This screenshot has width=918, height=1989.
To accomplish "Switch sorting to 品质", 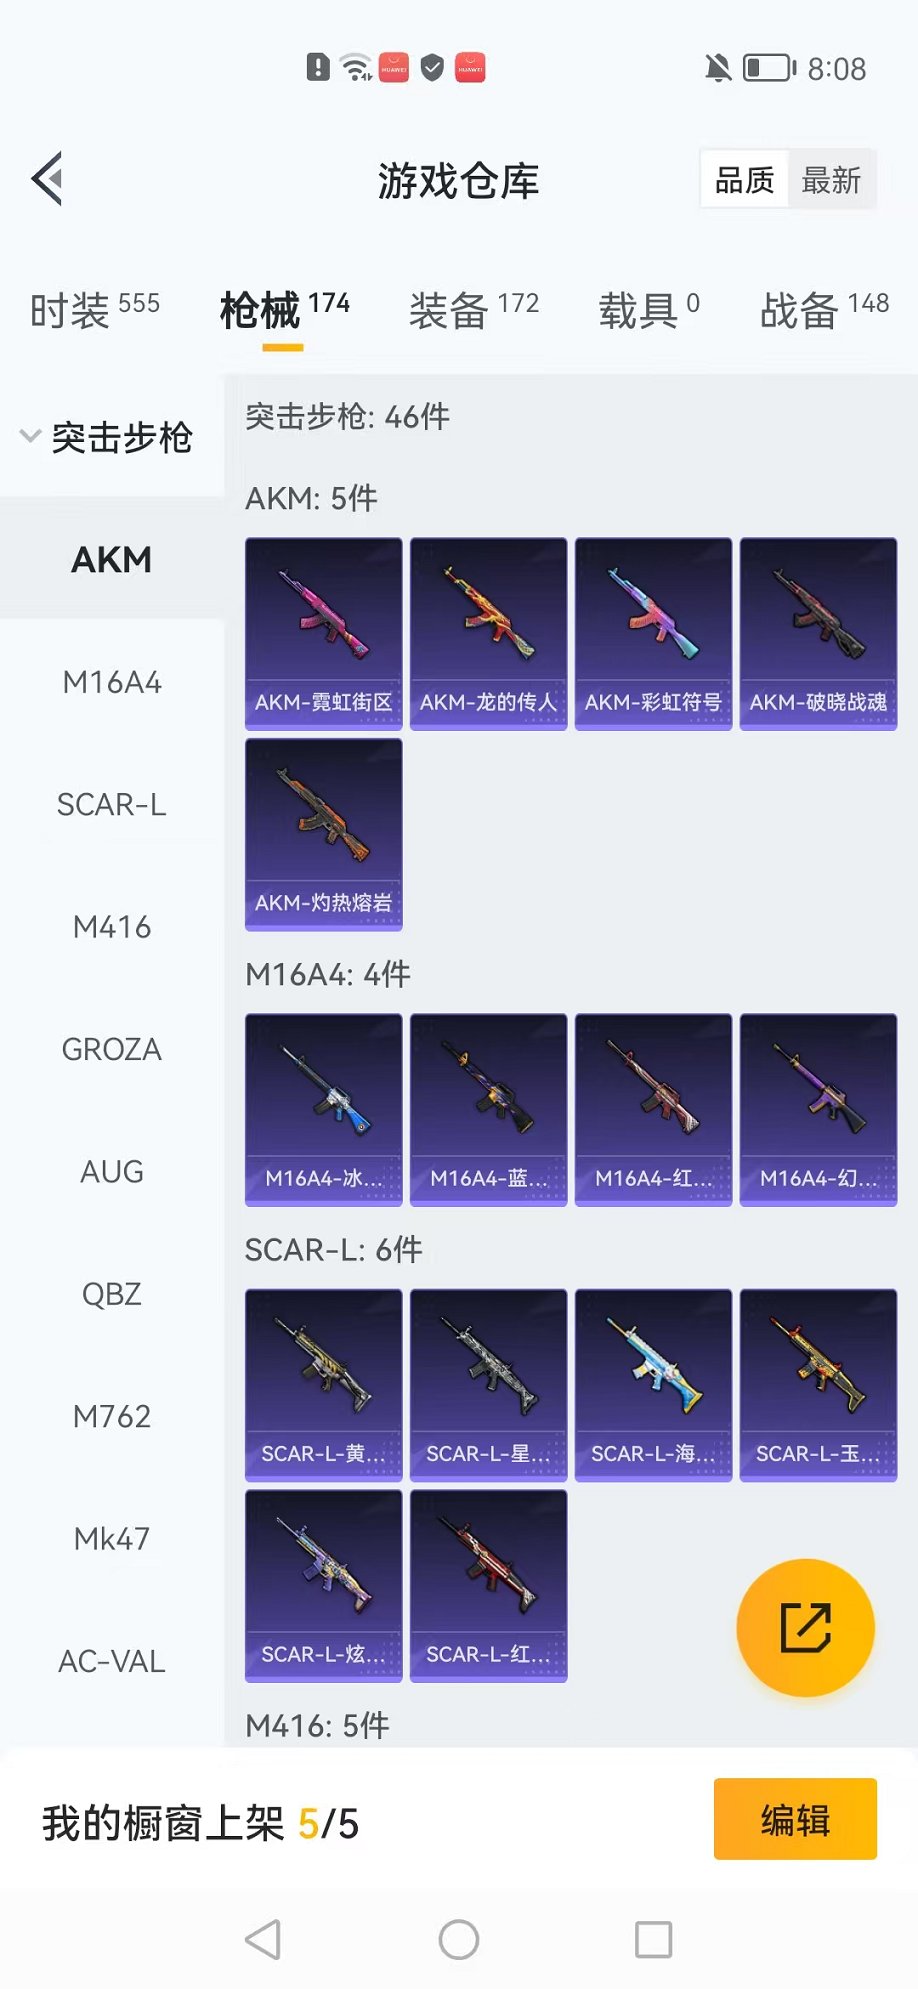I will [x=745, y=180].
